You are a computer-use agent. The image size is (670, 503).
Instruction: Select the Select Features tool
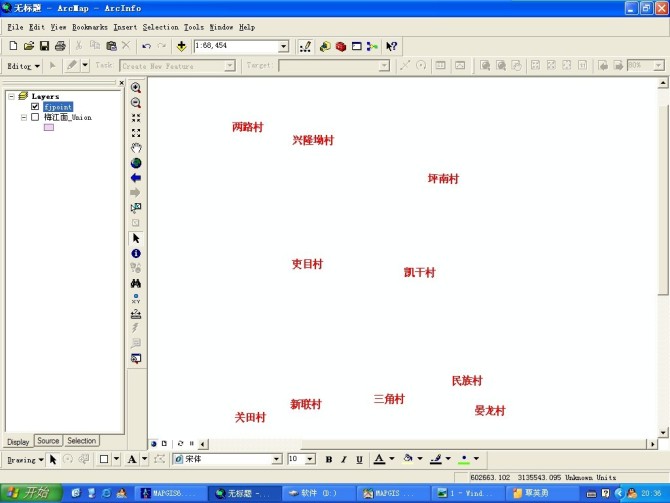click(x=136, y=208)
